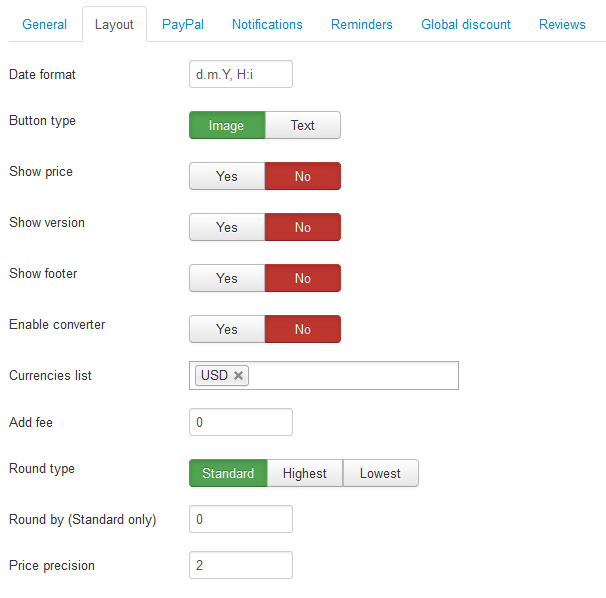This screenshot has height=598, width=606.
Task: Set Button type to Text
Action: [303, 125]
